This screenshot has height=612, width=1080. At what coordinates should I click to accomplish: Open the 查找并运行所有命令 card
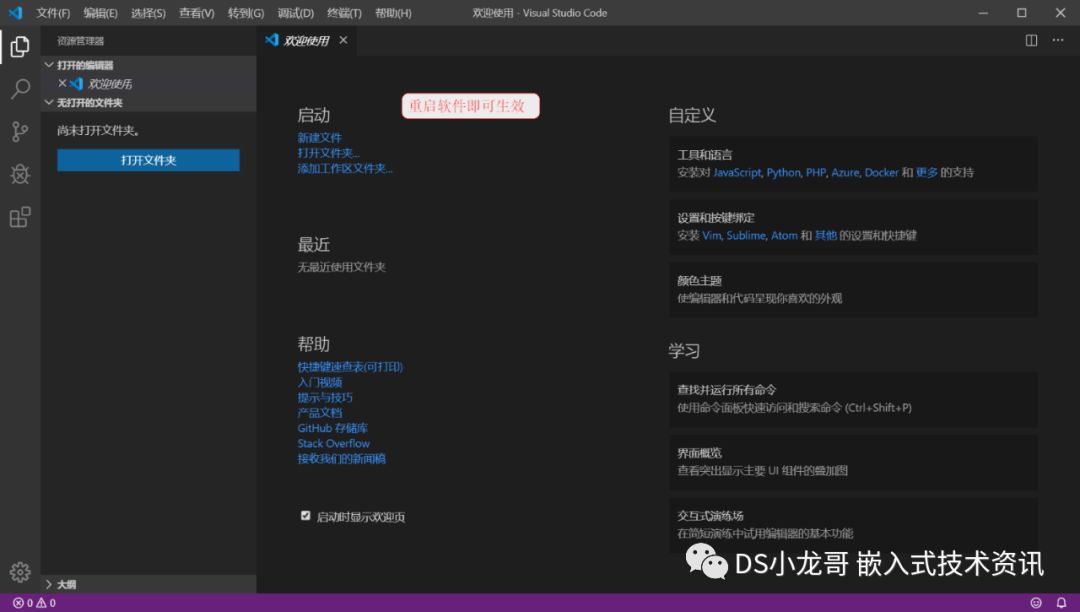point(853,399)
